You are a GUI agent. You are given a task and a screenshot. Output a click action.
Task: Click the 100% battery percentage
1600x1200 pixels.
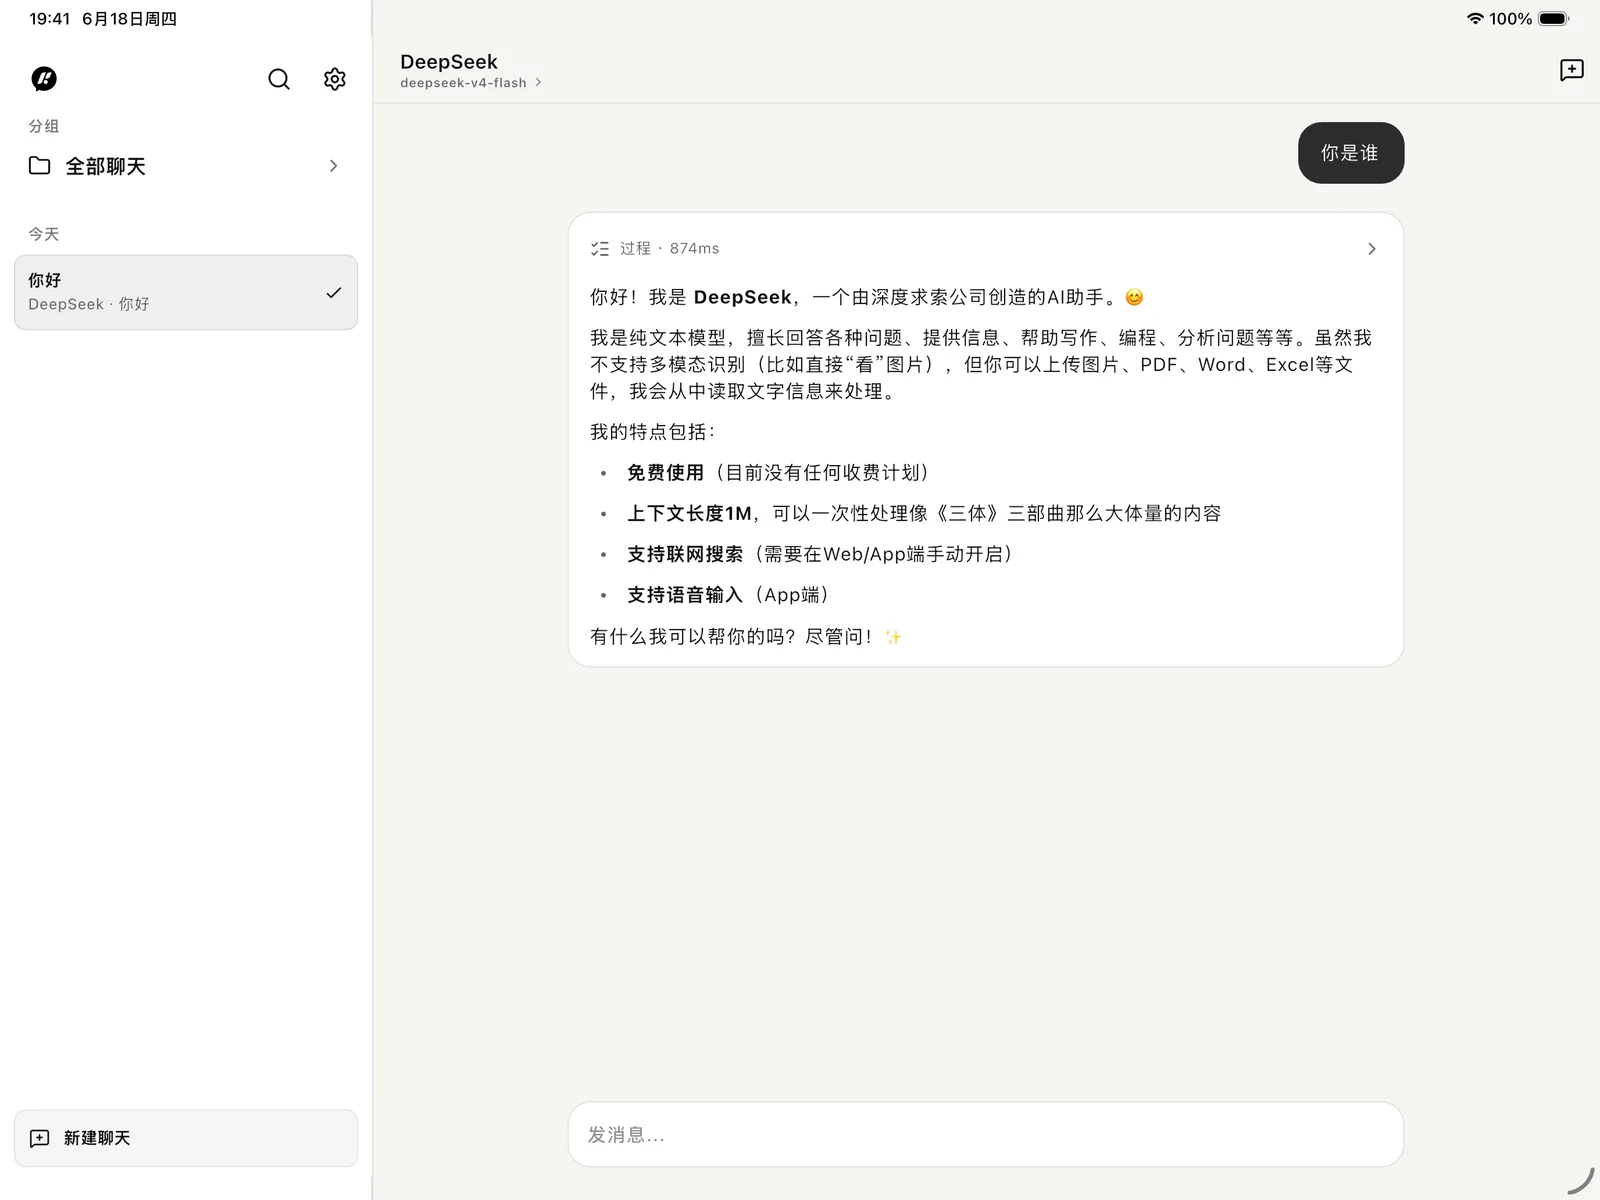(1510, 18)
